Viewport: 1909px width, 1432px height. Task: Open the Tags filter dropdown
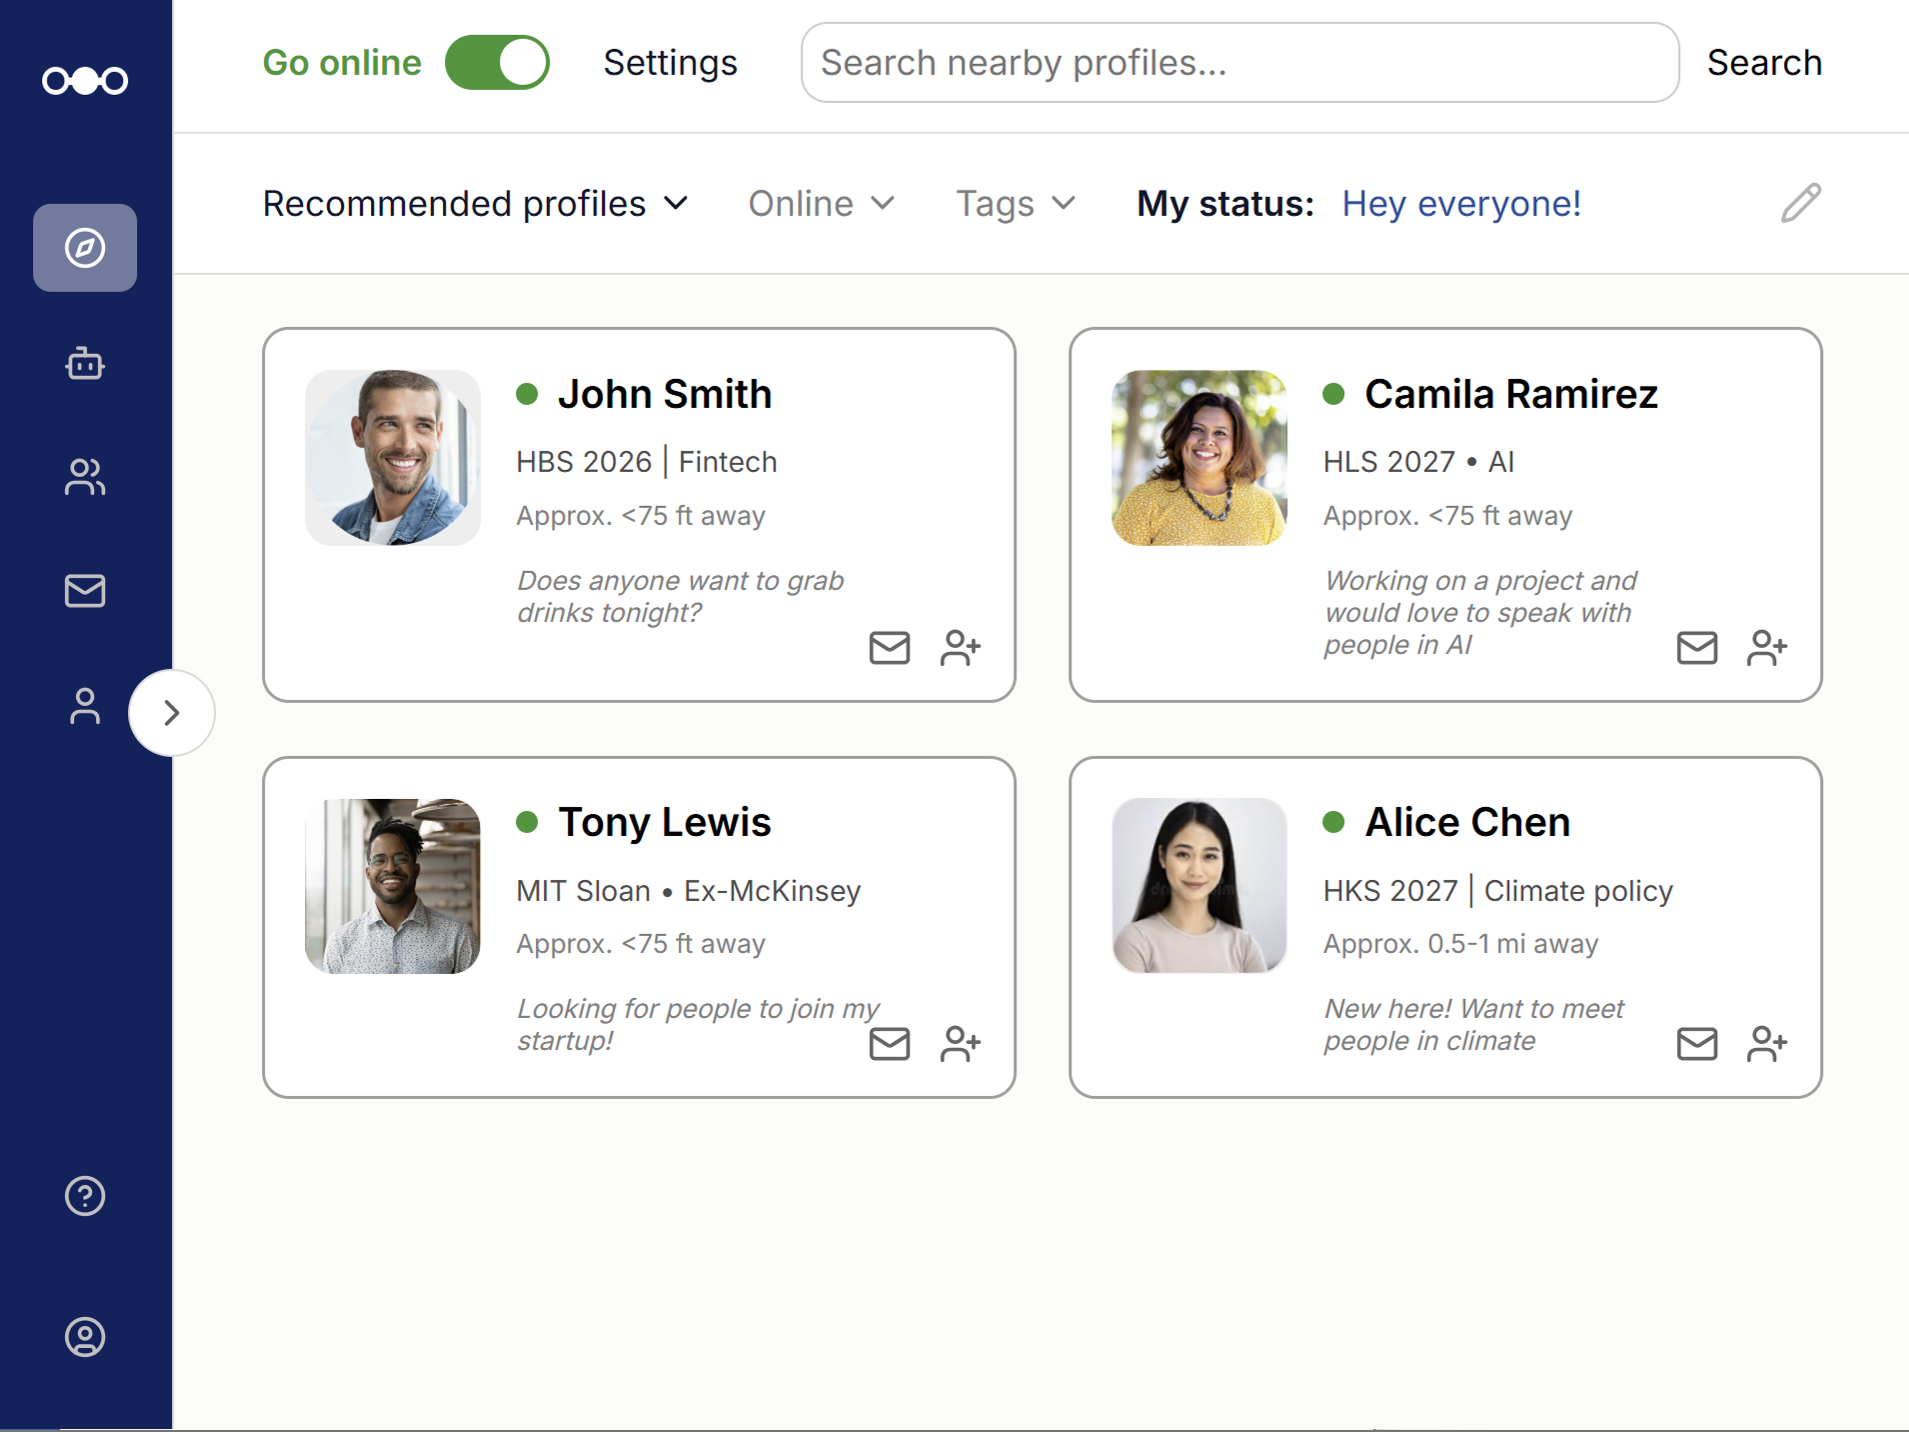1015,204
